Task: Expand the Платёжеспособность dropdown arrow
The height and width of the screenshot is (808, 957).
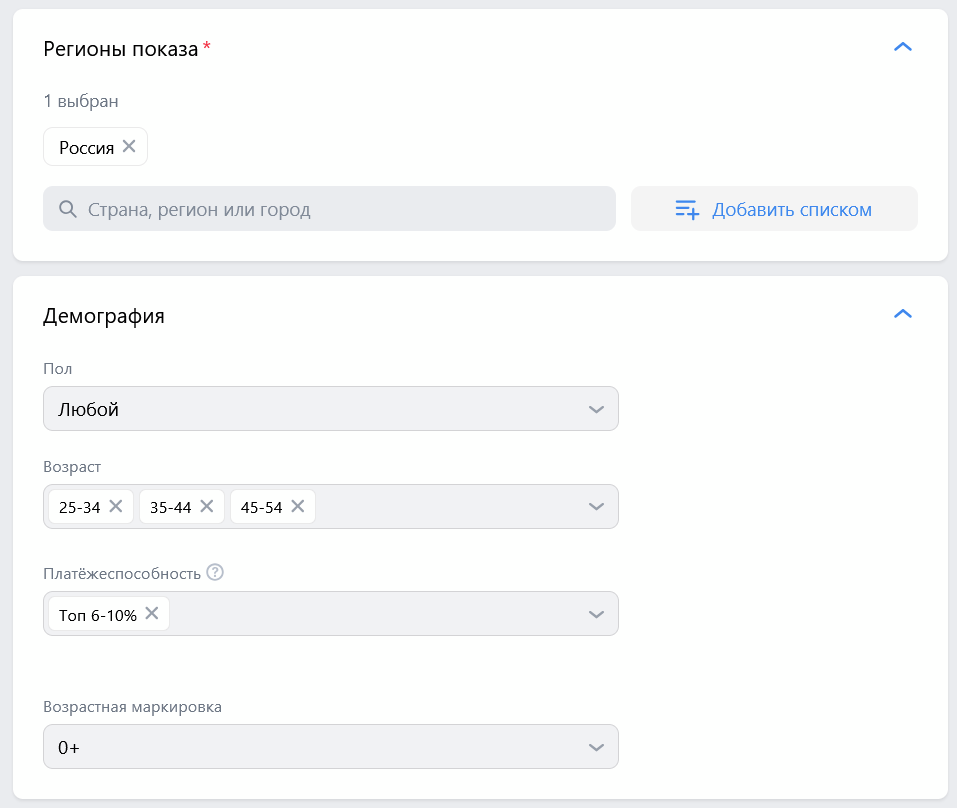Action: click(596, 614)
